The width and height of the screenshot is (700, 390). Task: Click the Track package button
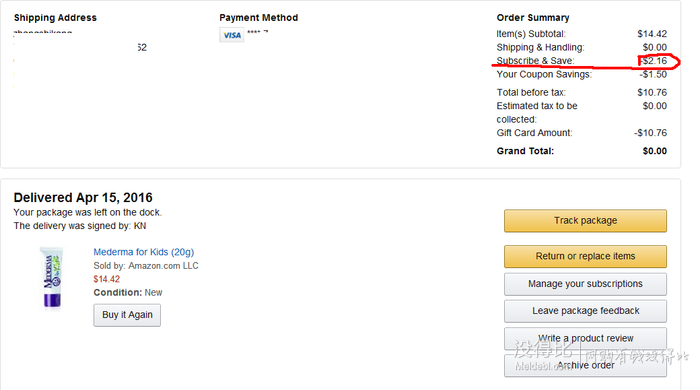[x=585, y=221]
